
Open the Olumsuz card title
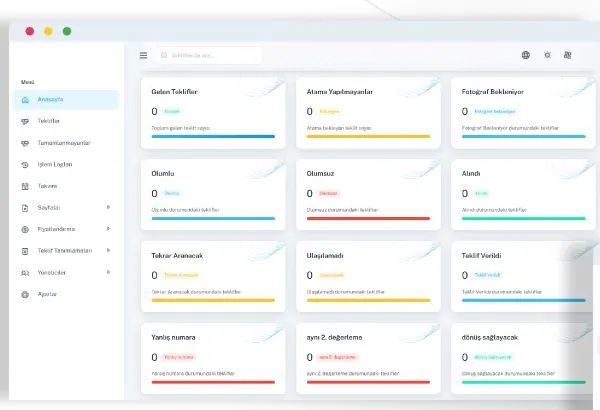320,173
